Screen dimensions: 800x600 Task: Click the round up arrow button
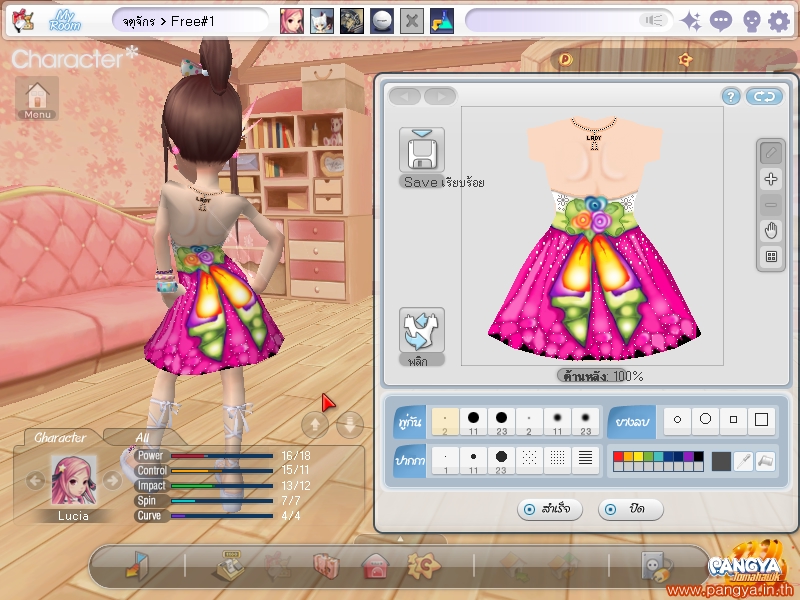point(315,424)
